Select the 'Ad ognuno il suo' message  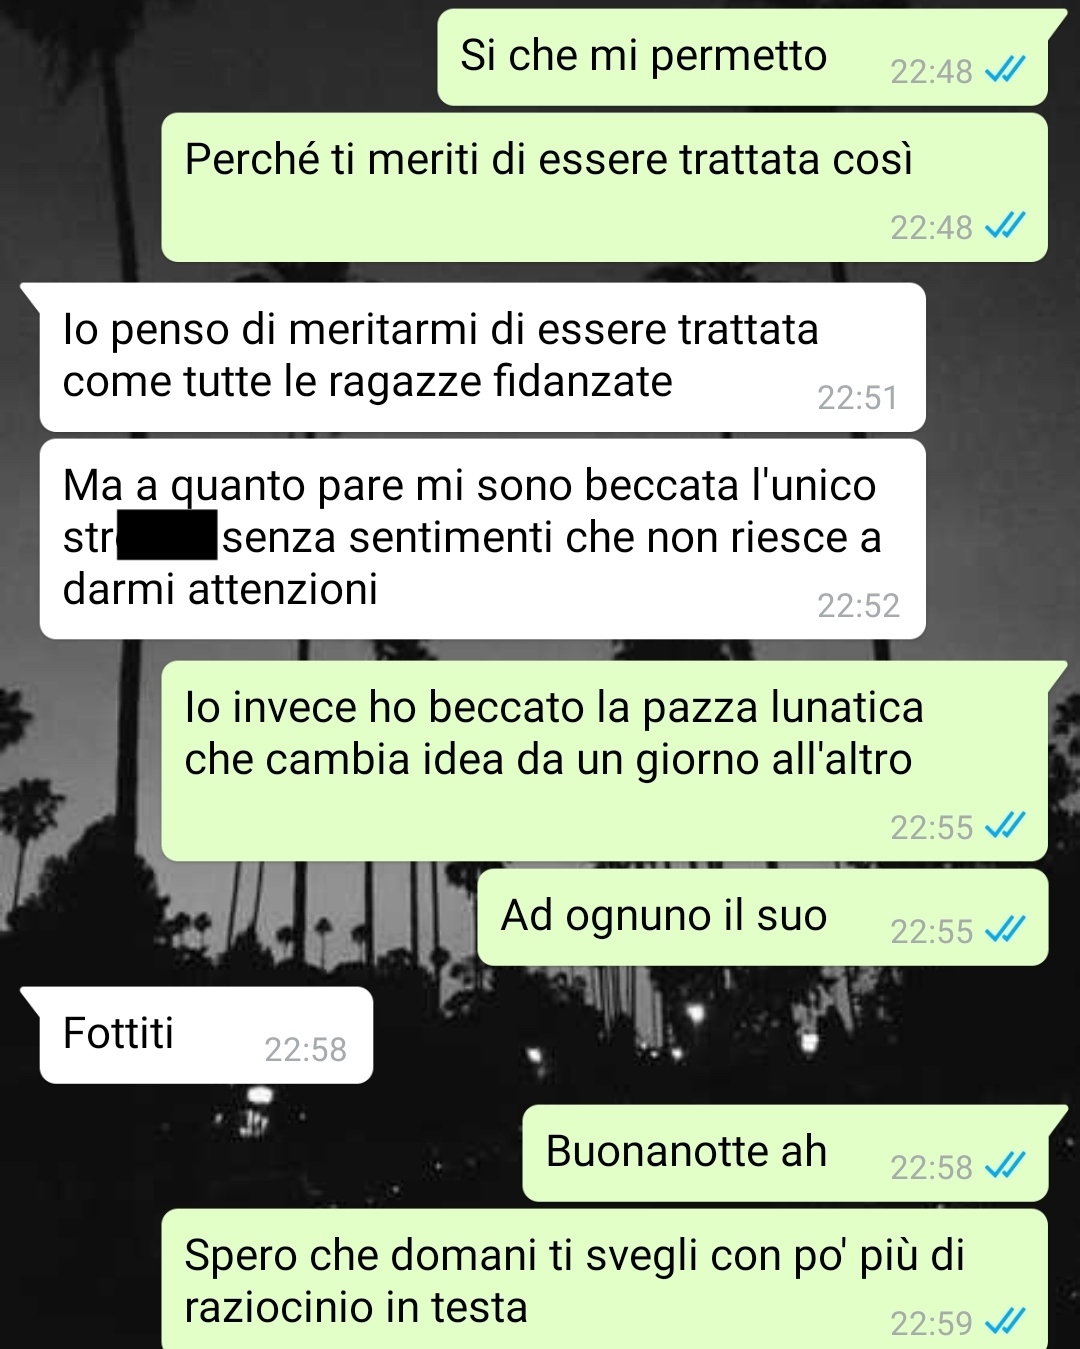(762, 917)
